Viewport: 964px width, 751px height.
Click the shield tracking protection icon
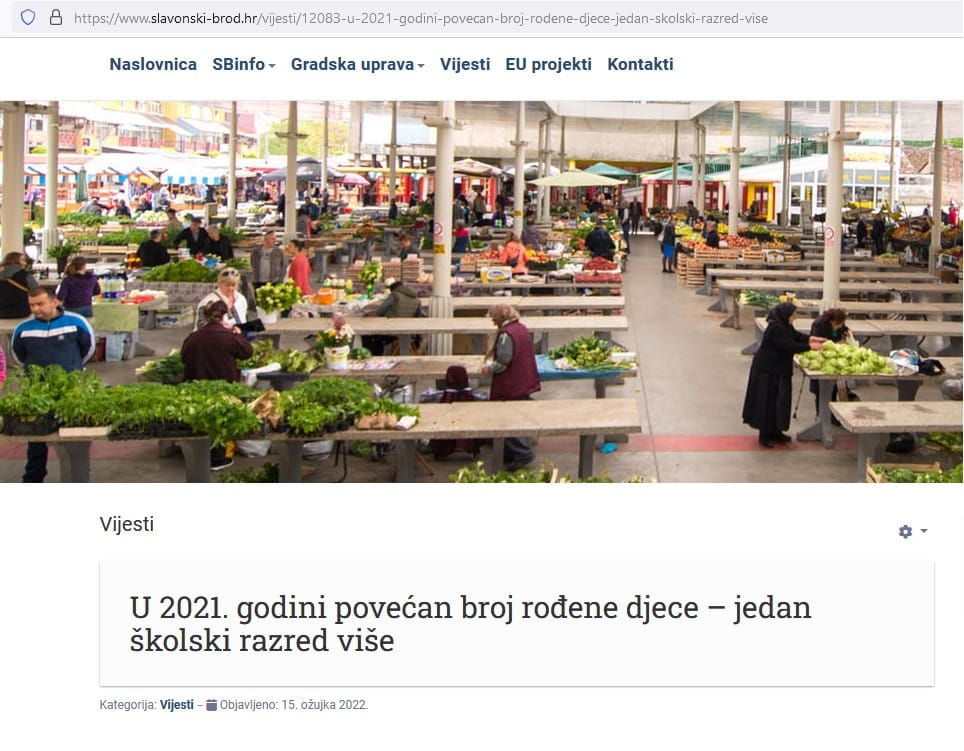(28, 18)
